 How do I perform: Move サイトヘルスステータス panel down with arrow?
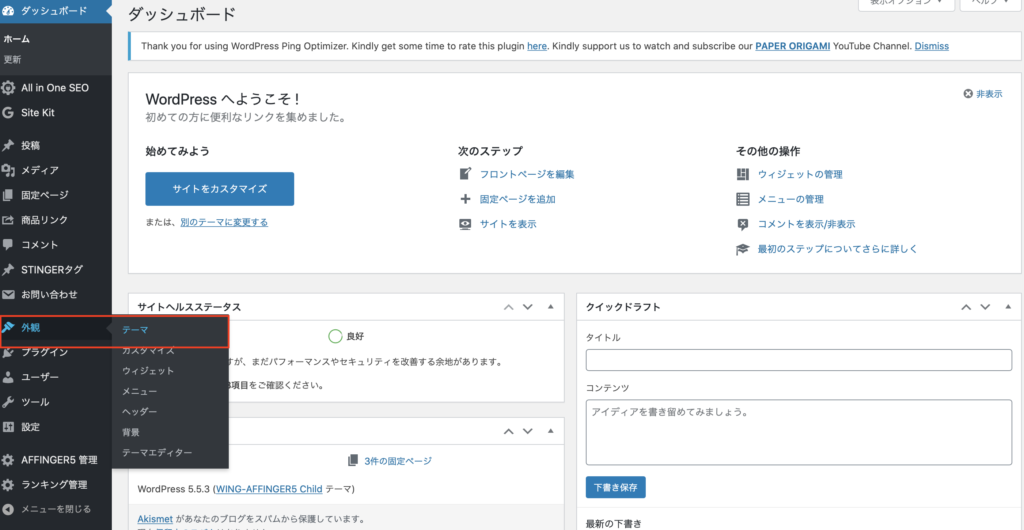coord(528,307)
